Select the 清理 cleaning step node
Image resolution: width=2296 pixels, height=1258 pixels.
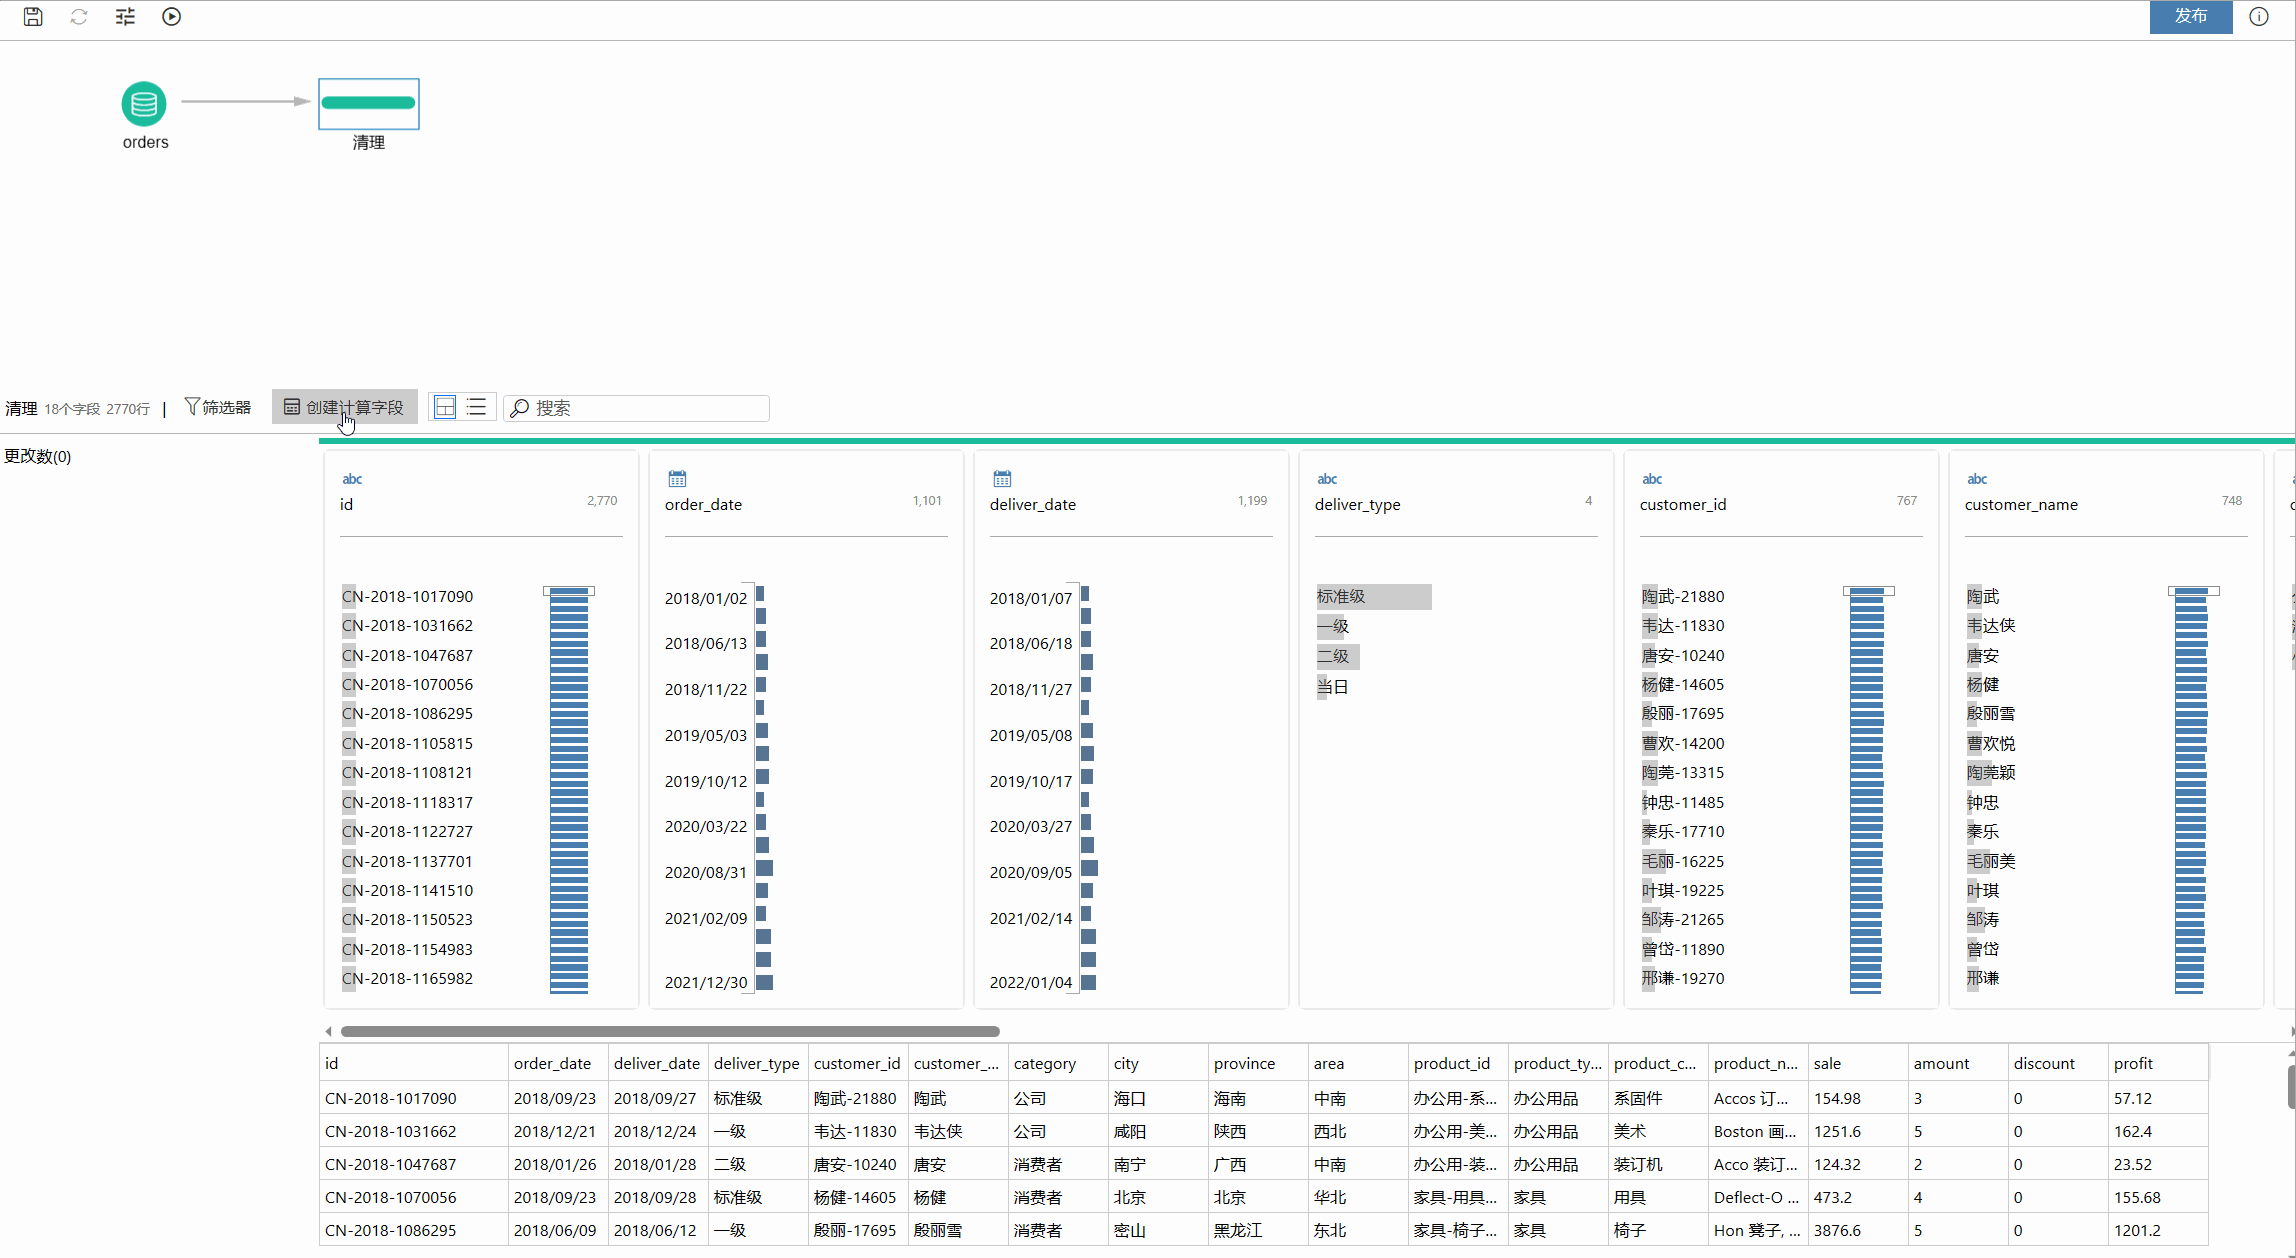point(368,104)
